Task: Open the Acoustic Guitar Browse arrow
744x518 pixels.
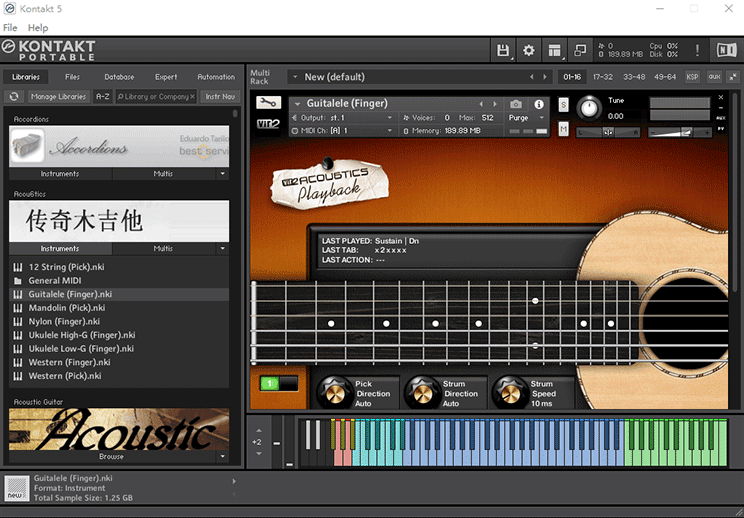Action: (x=223, y=456)
